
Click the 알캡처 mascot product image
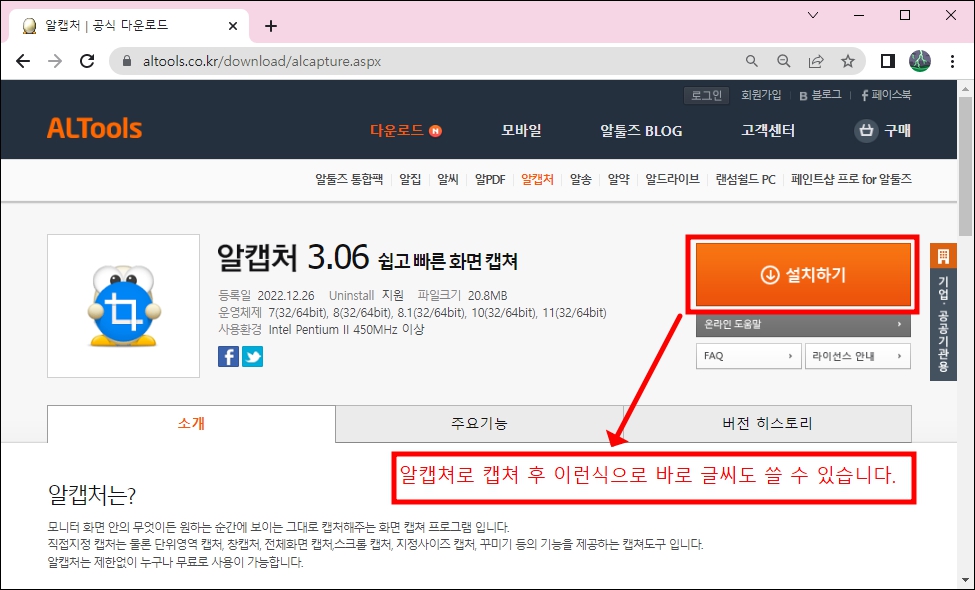click(124, 306)
